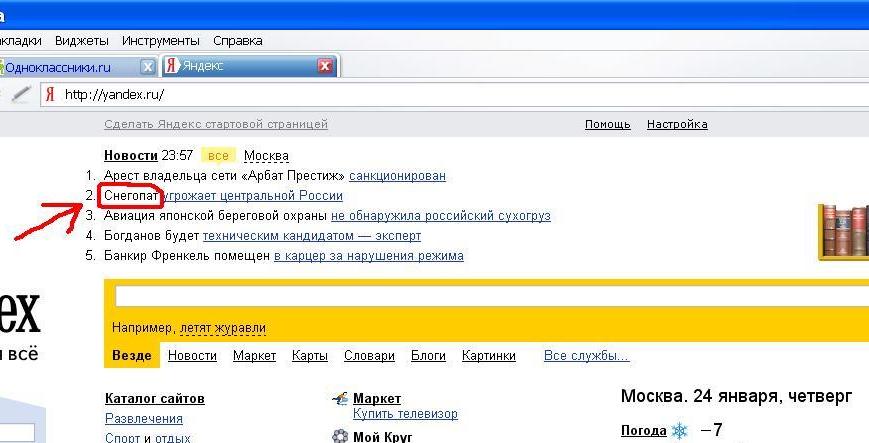
Task: Click the bookshelf image on the right
Action: click(842, 231)
